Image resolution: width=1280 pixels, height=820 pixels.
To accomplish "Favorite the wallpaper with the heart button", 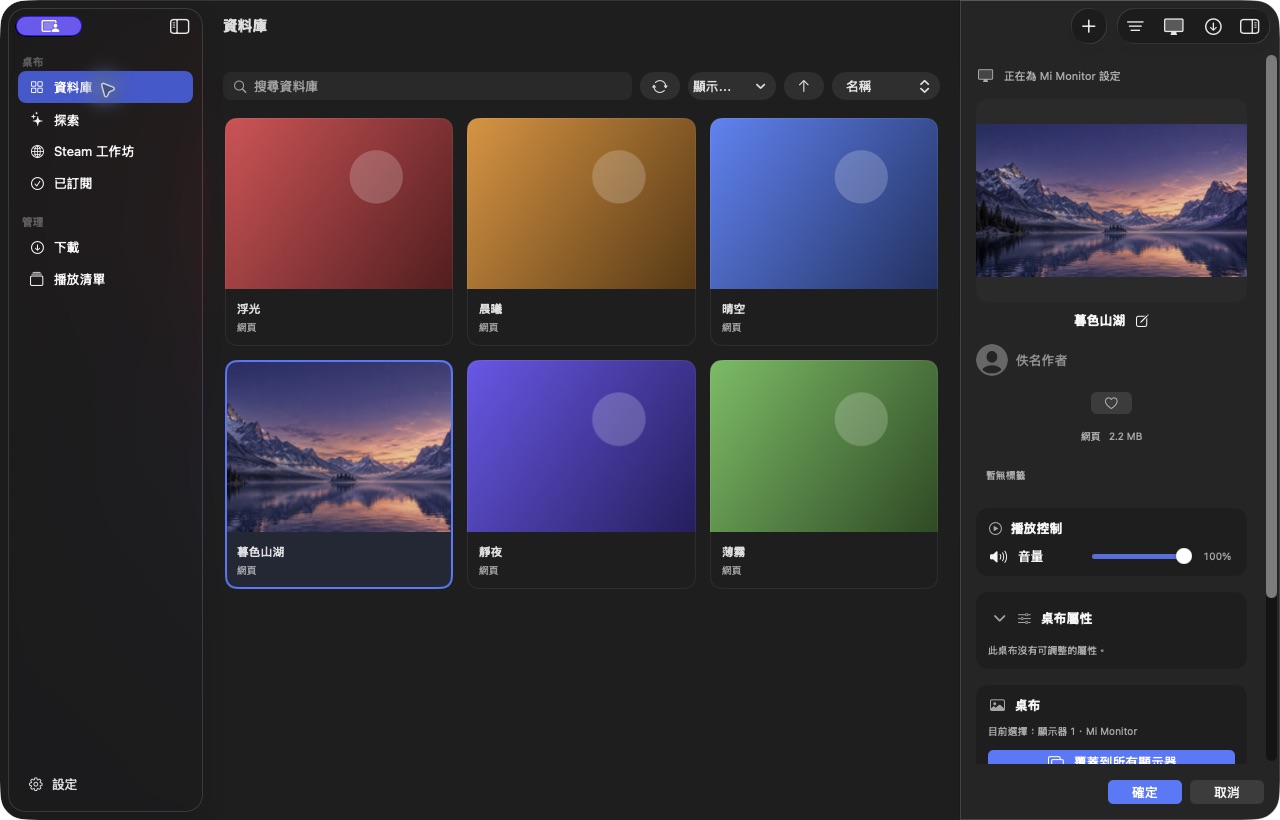I will [1111, 403].
